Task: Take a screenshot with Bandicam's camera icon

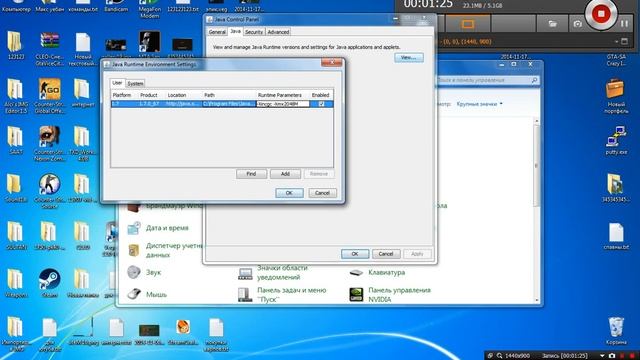Action: 577,24
